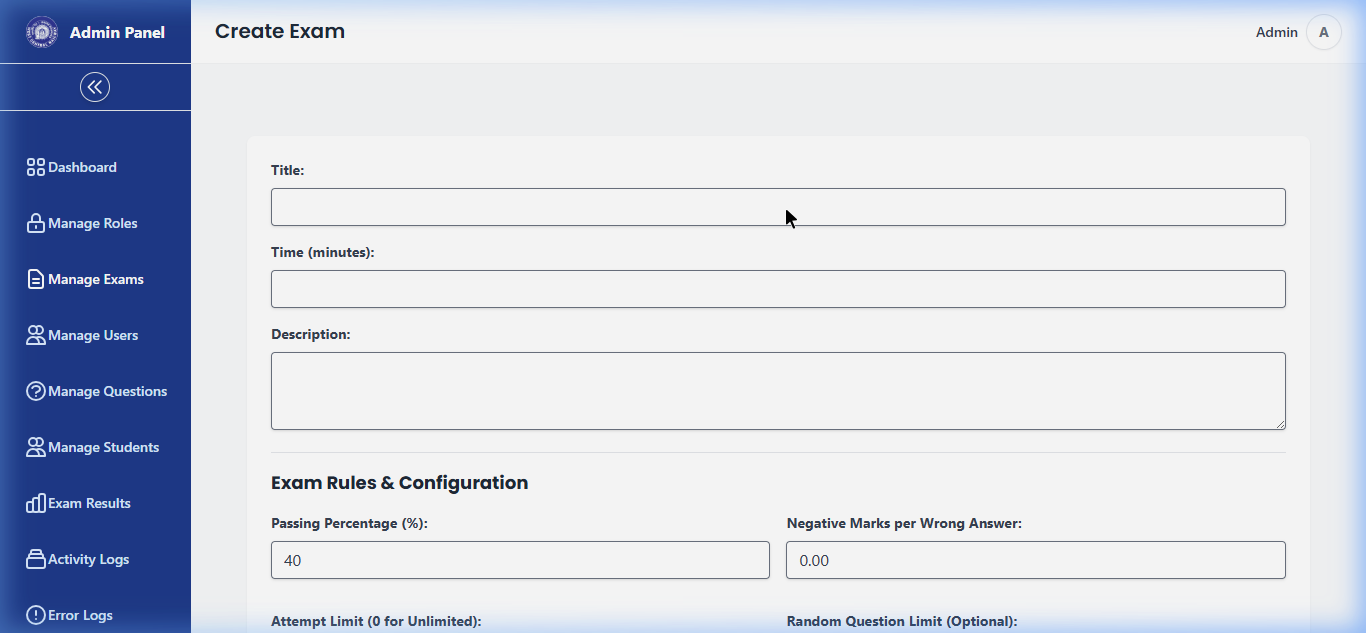Grab the Description textarea resize handle

(x=1279, y=423)
